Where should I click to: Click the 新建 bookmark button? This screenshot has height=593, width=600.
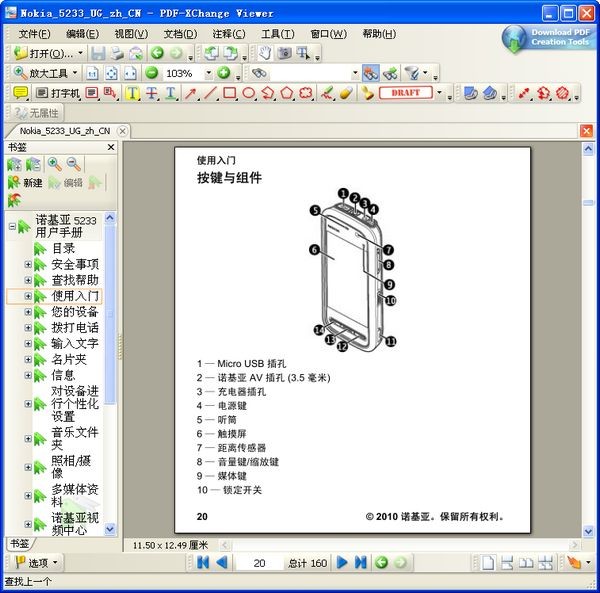point(25,183)
